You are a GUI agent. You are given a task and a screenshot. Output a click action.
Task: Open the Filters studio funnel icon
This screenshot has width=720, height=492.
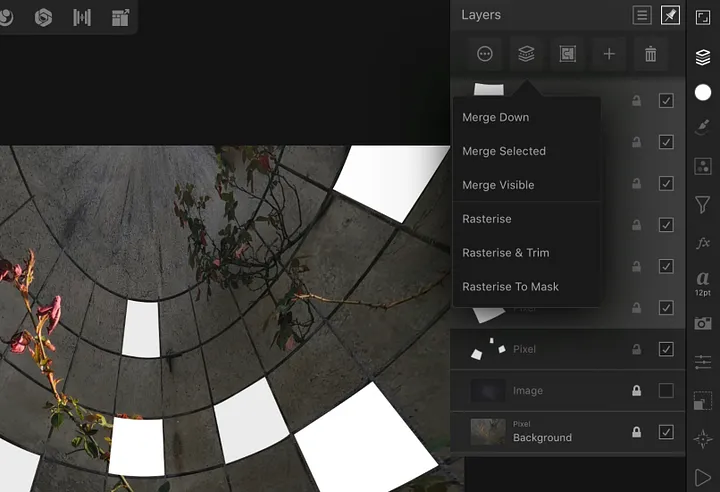point(703,205)
